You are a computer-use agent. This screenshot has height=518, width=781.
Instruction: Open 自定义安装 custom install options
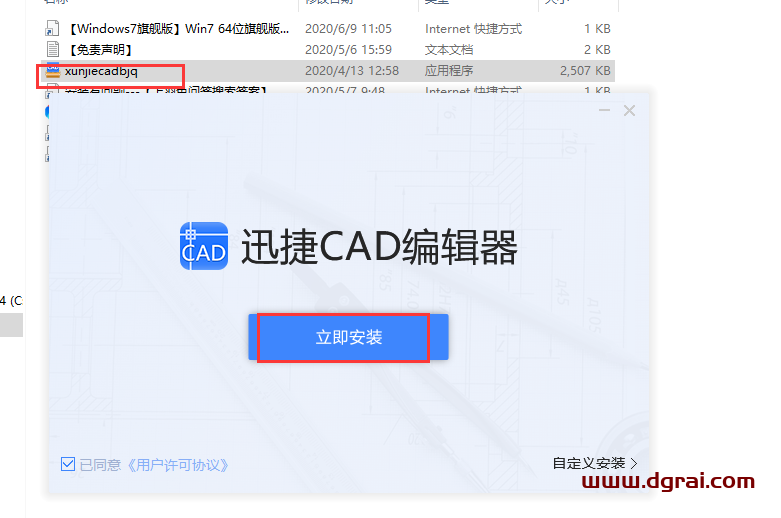(x=595, y=463)
